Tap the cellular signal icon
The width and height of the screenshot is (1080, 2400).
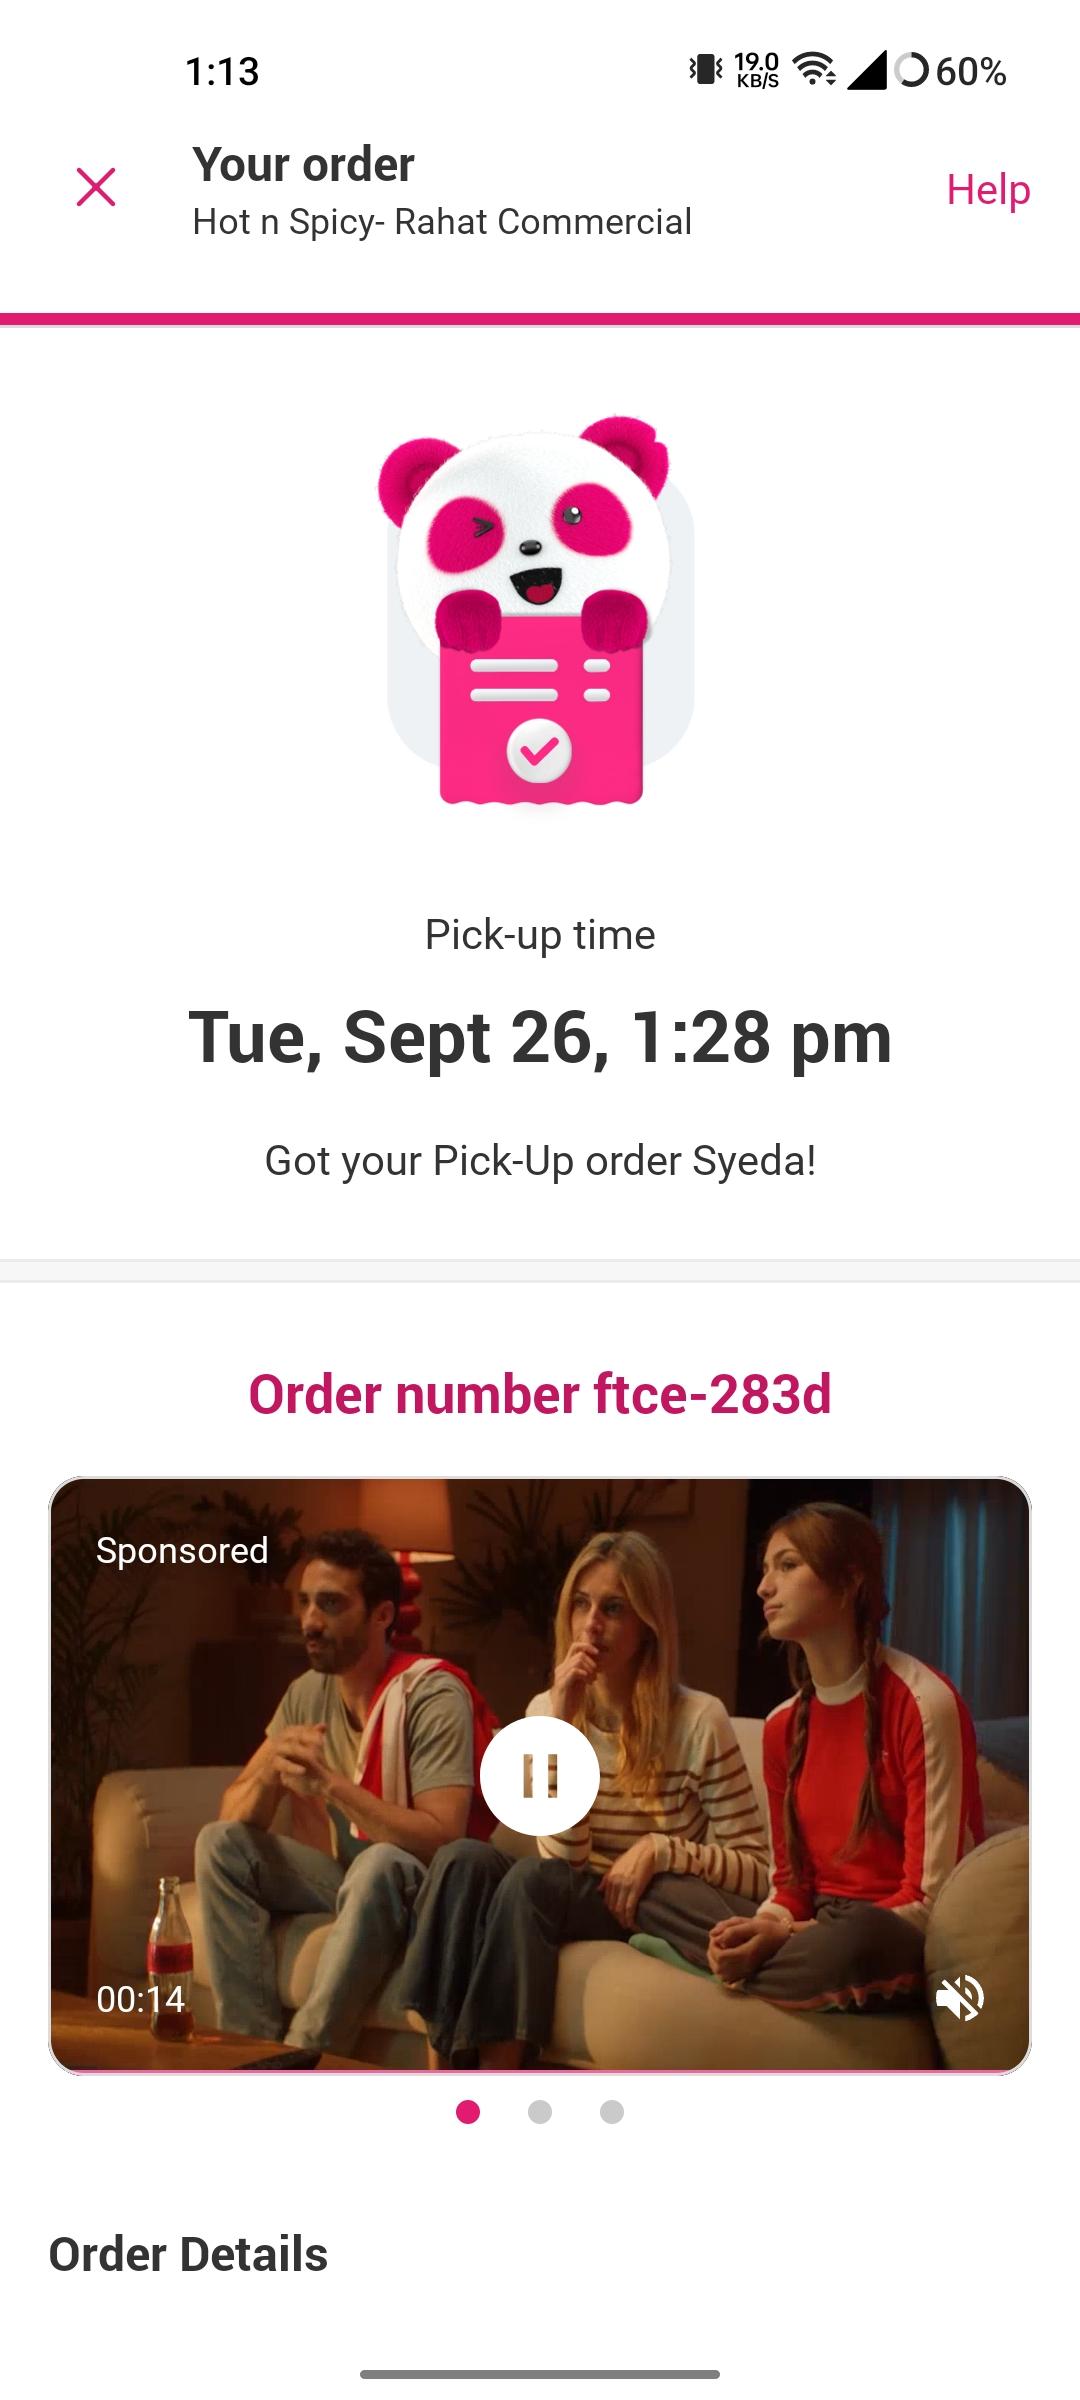(x=866, y=70)
